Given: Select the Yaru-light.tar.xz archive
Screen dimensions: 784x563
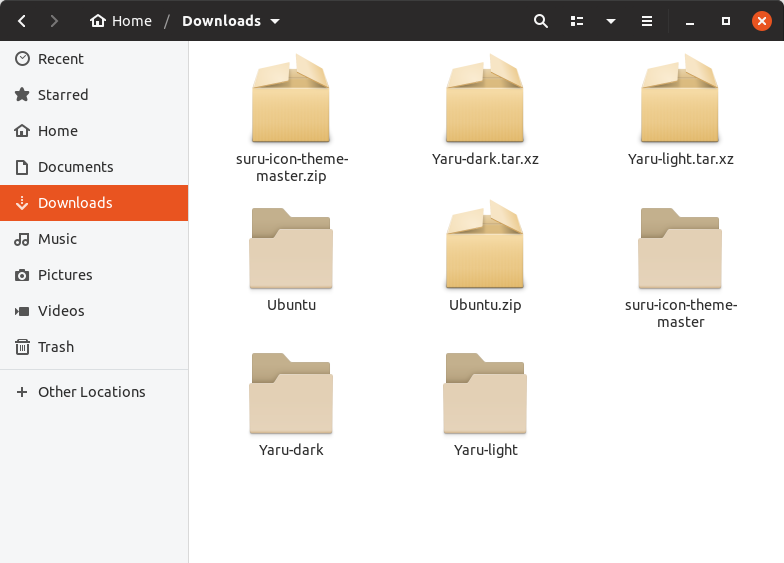Looking at the screenshot, I should pyautogui.click(x=680, y=100).
